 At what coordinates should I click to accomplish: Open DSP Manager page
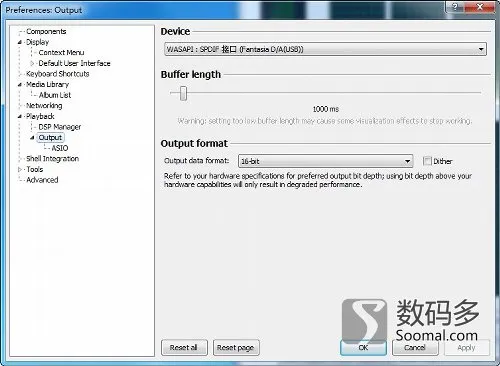tap(60, 127)
